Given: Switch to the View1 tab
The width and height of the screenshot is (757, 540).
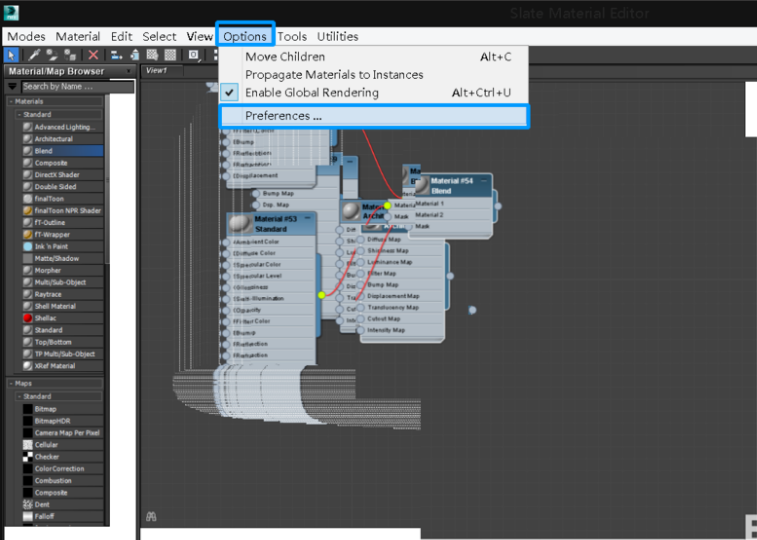Looking at the screenshot, I should (x=161, y=70).
